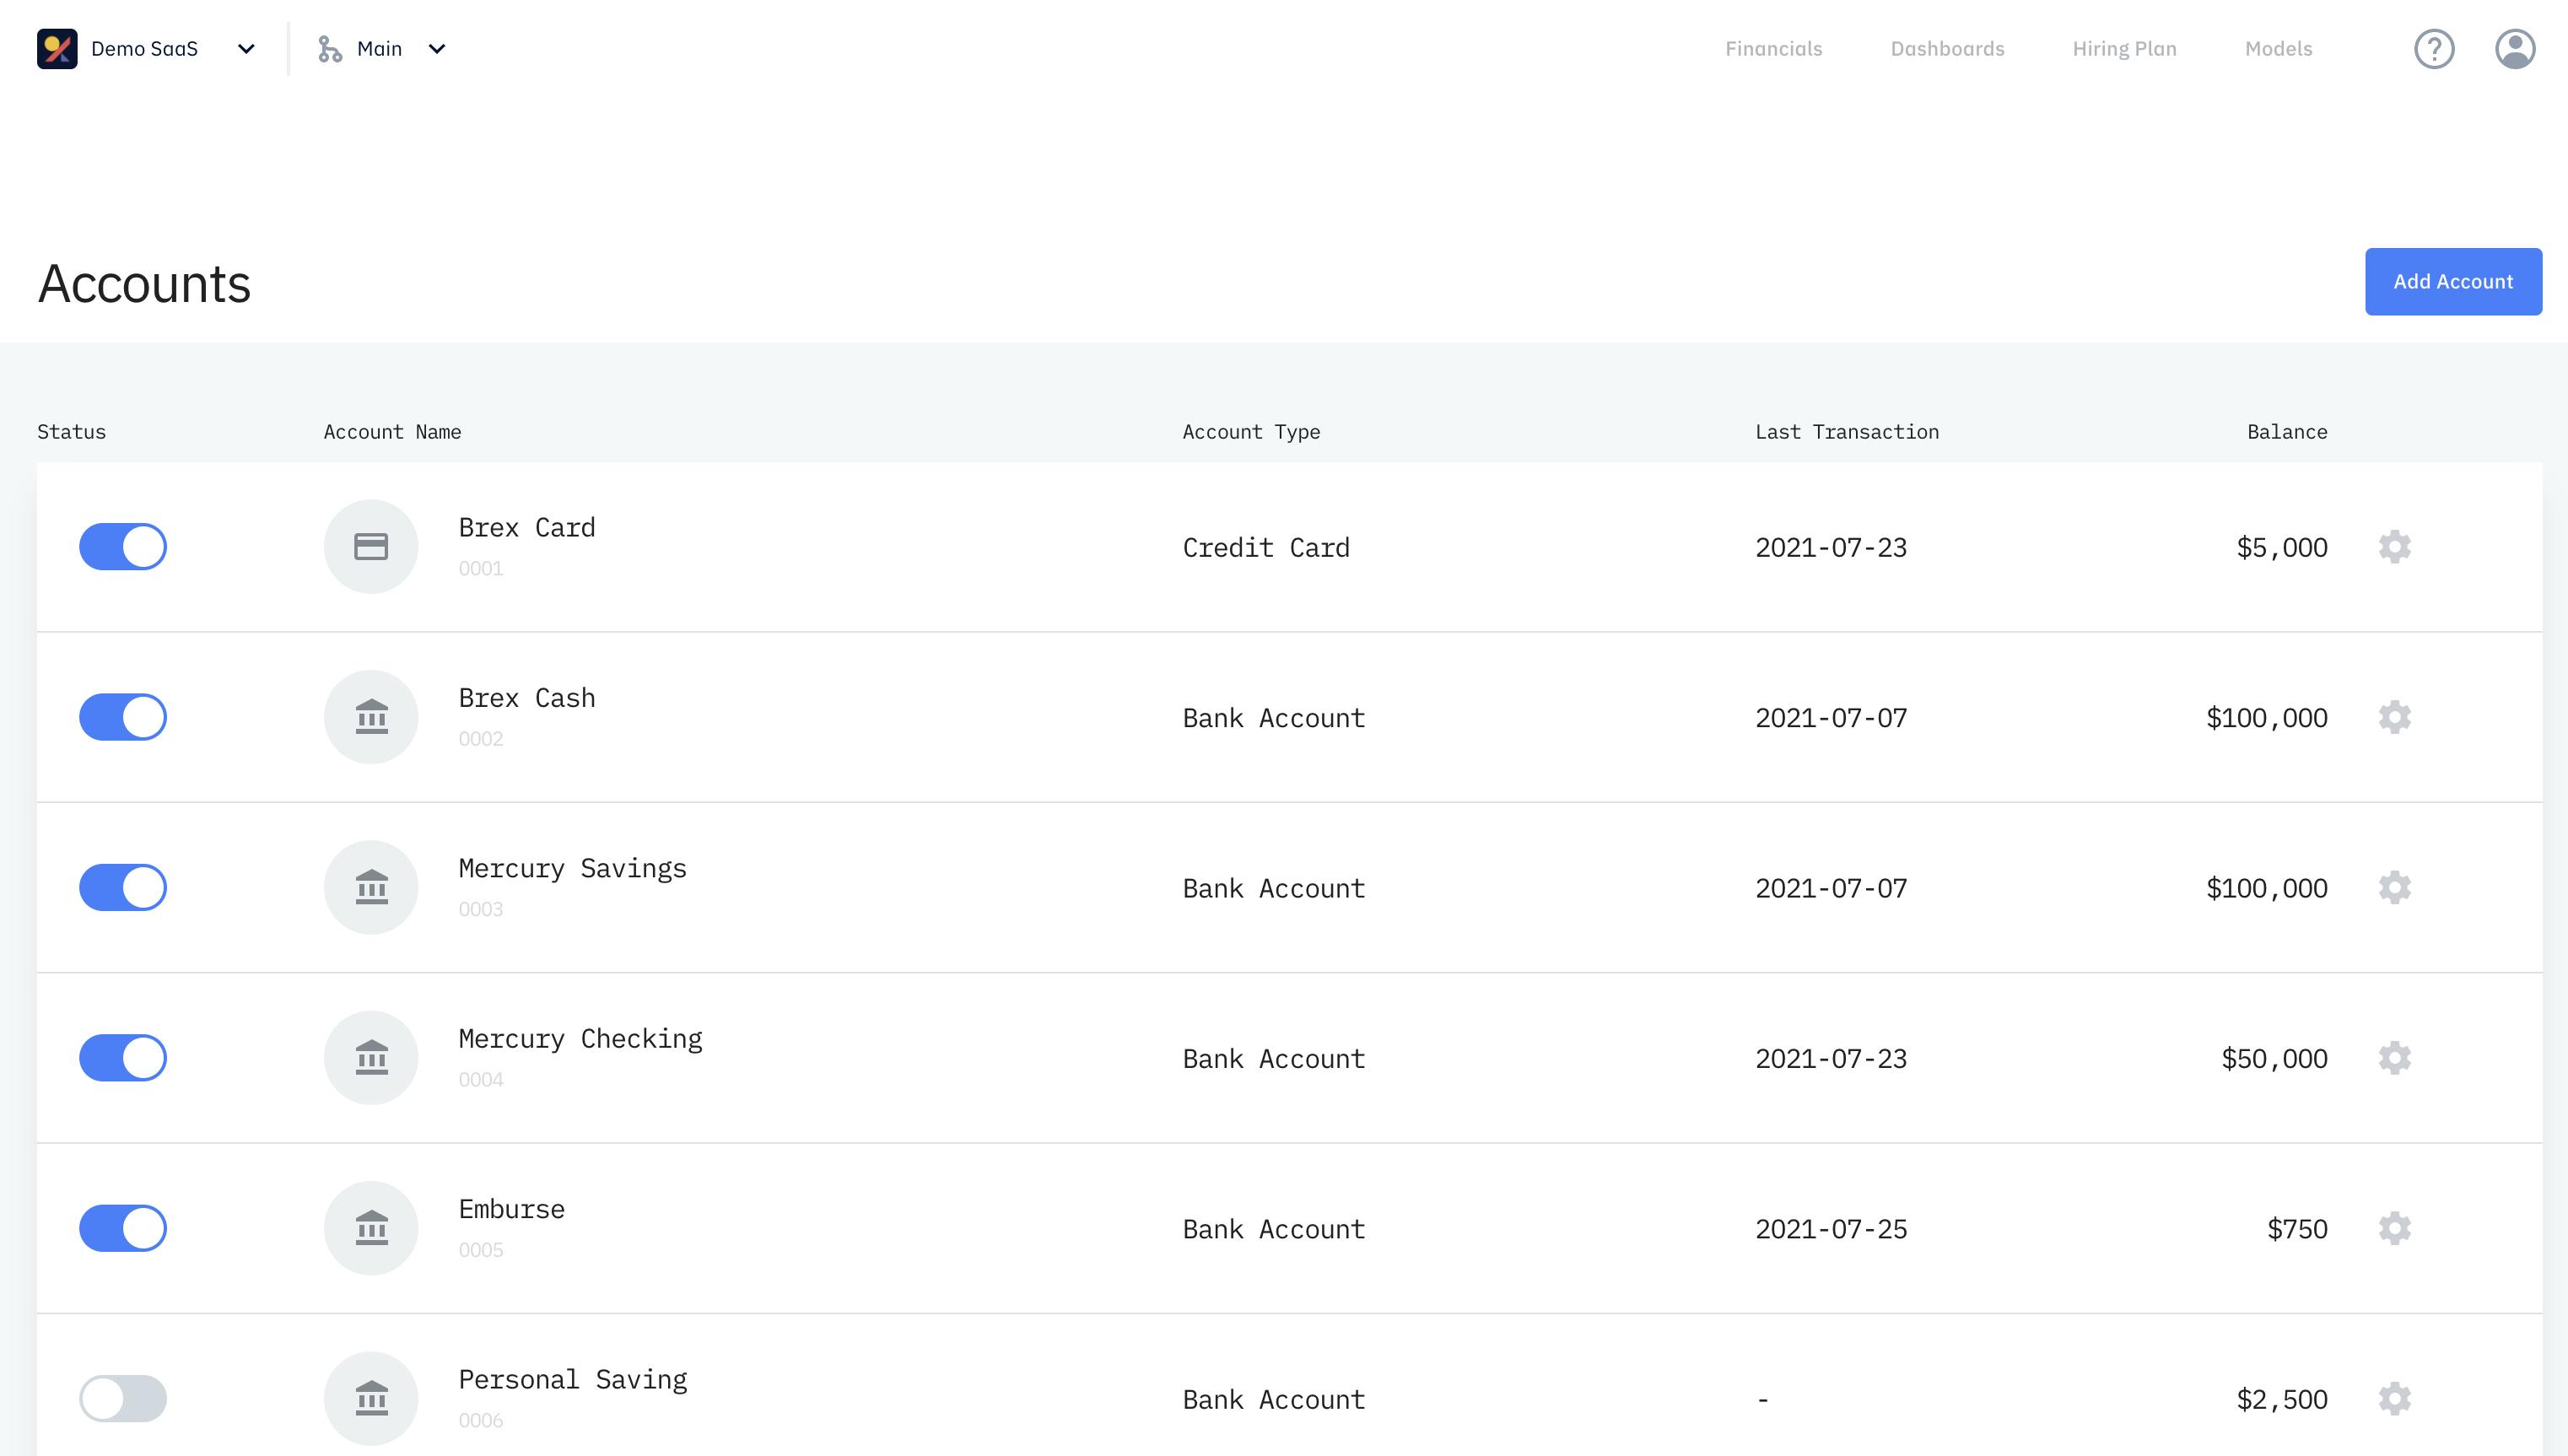Click account number 0001

pyautogui.click(x=480, y=569)
